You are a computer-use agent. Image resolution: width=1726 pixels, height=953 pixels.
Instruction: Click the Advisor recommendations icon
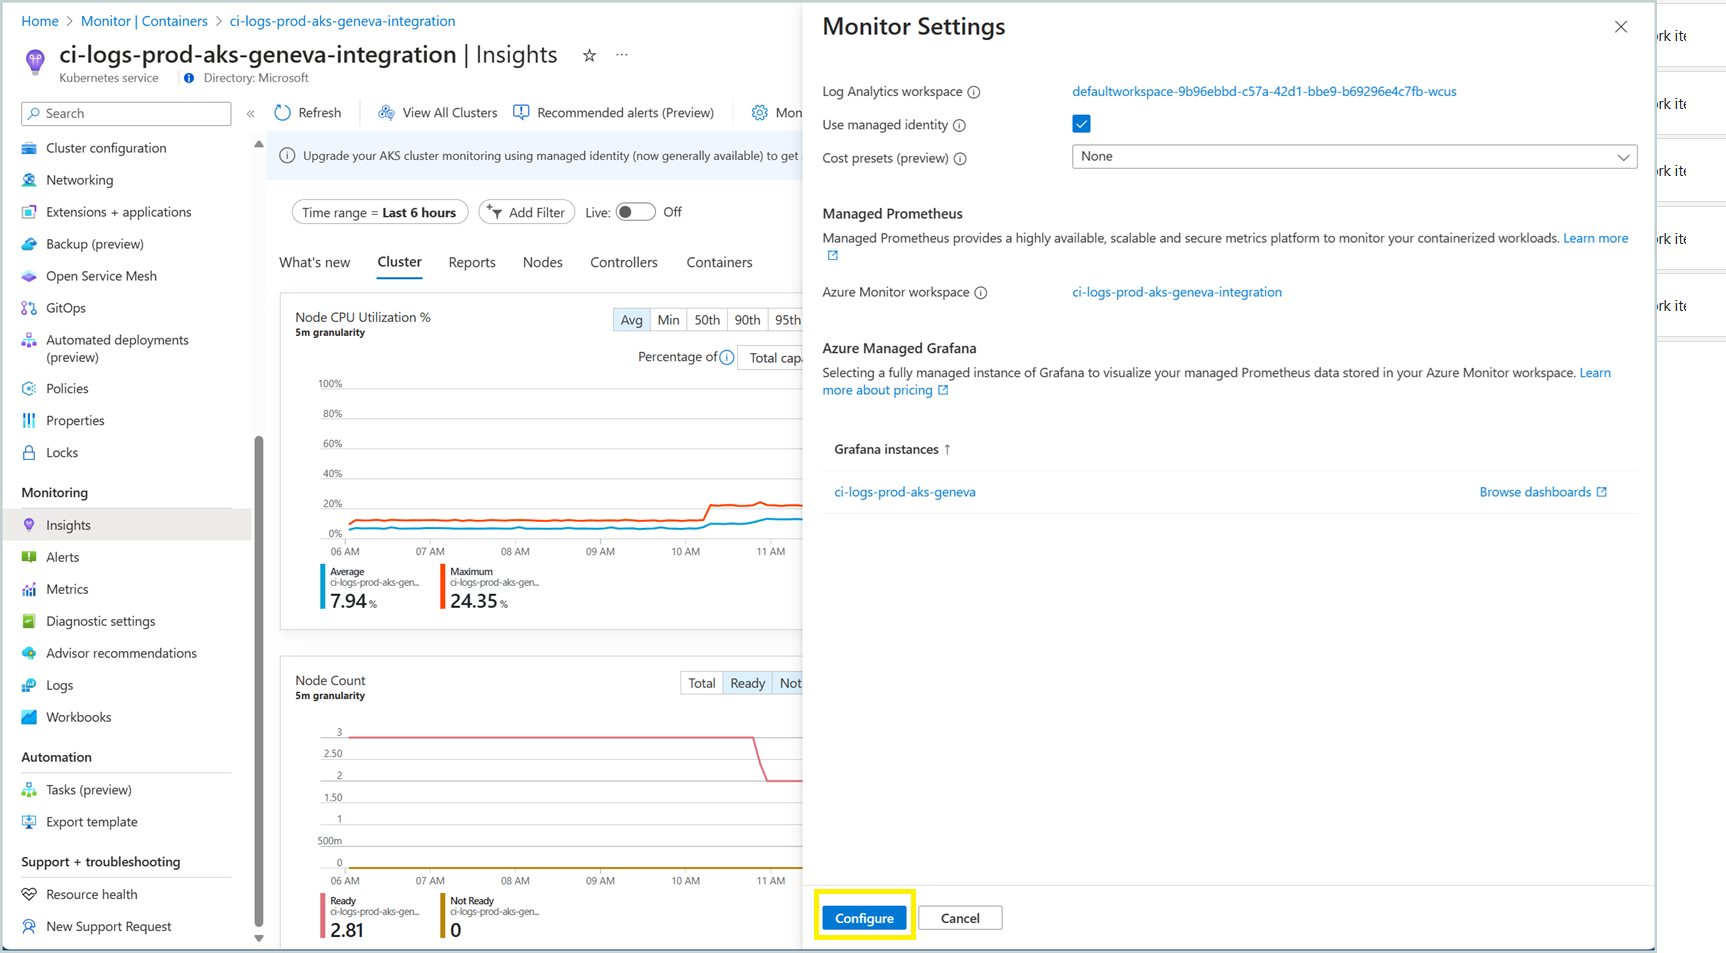tap(29, 653)
